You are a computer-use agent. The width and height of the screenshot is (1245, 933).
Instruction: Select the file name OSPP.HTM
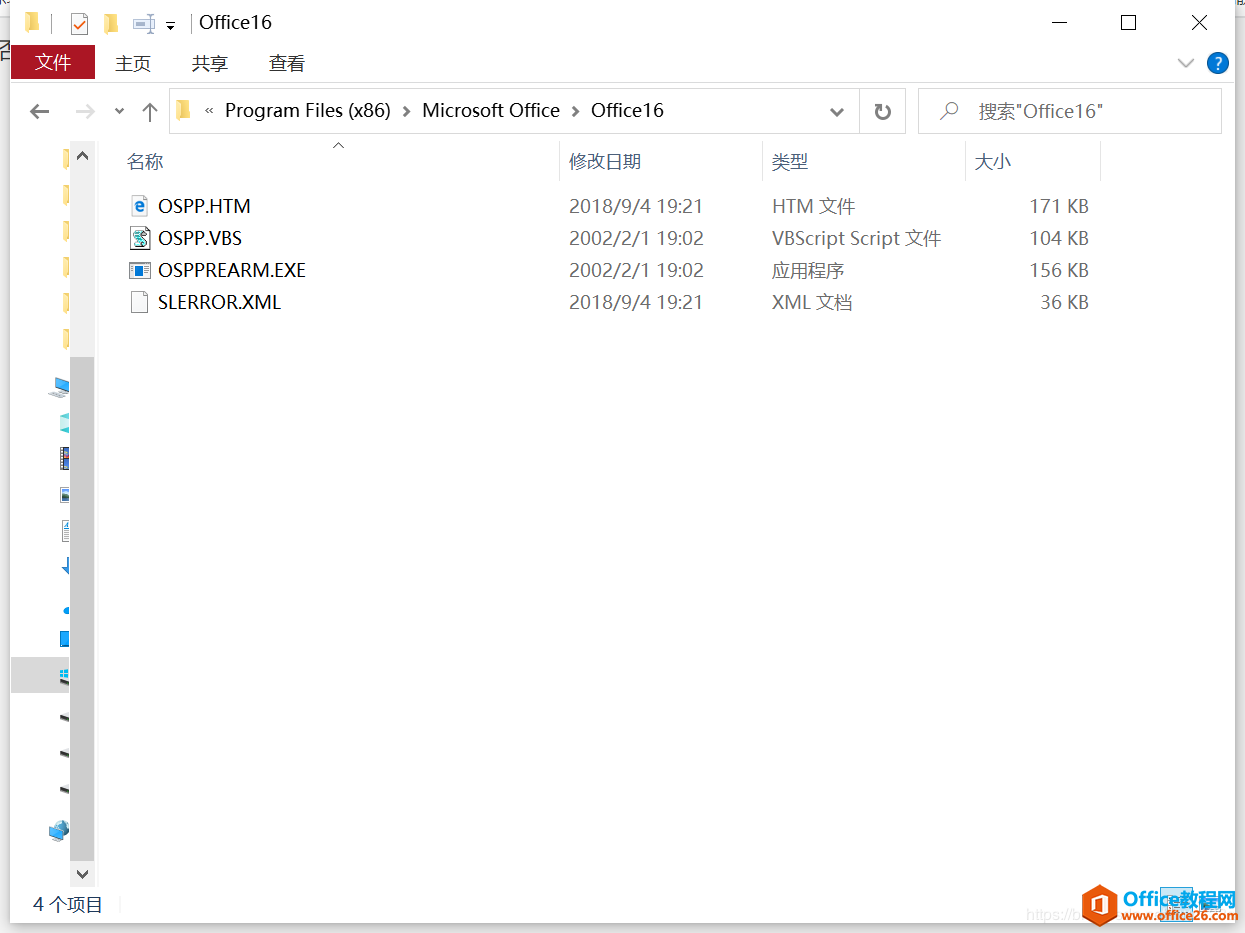204,206
